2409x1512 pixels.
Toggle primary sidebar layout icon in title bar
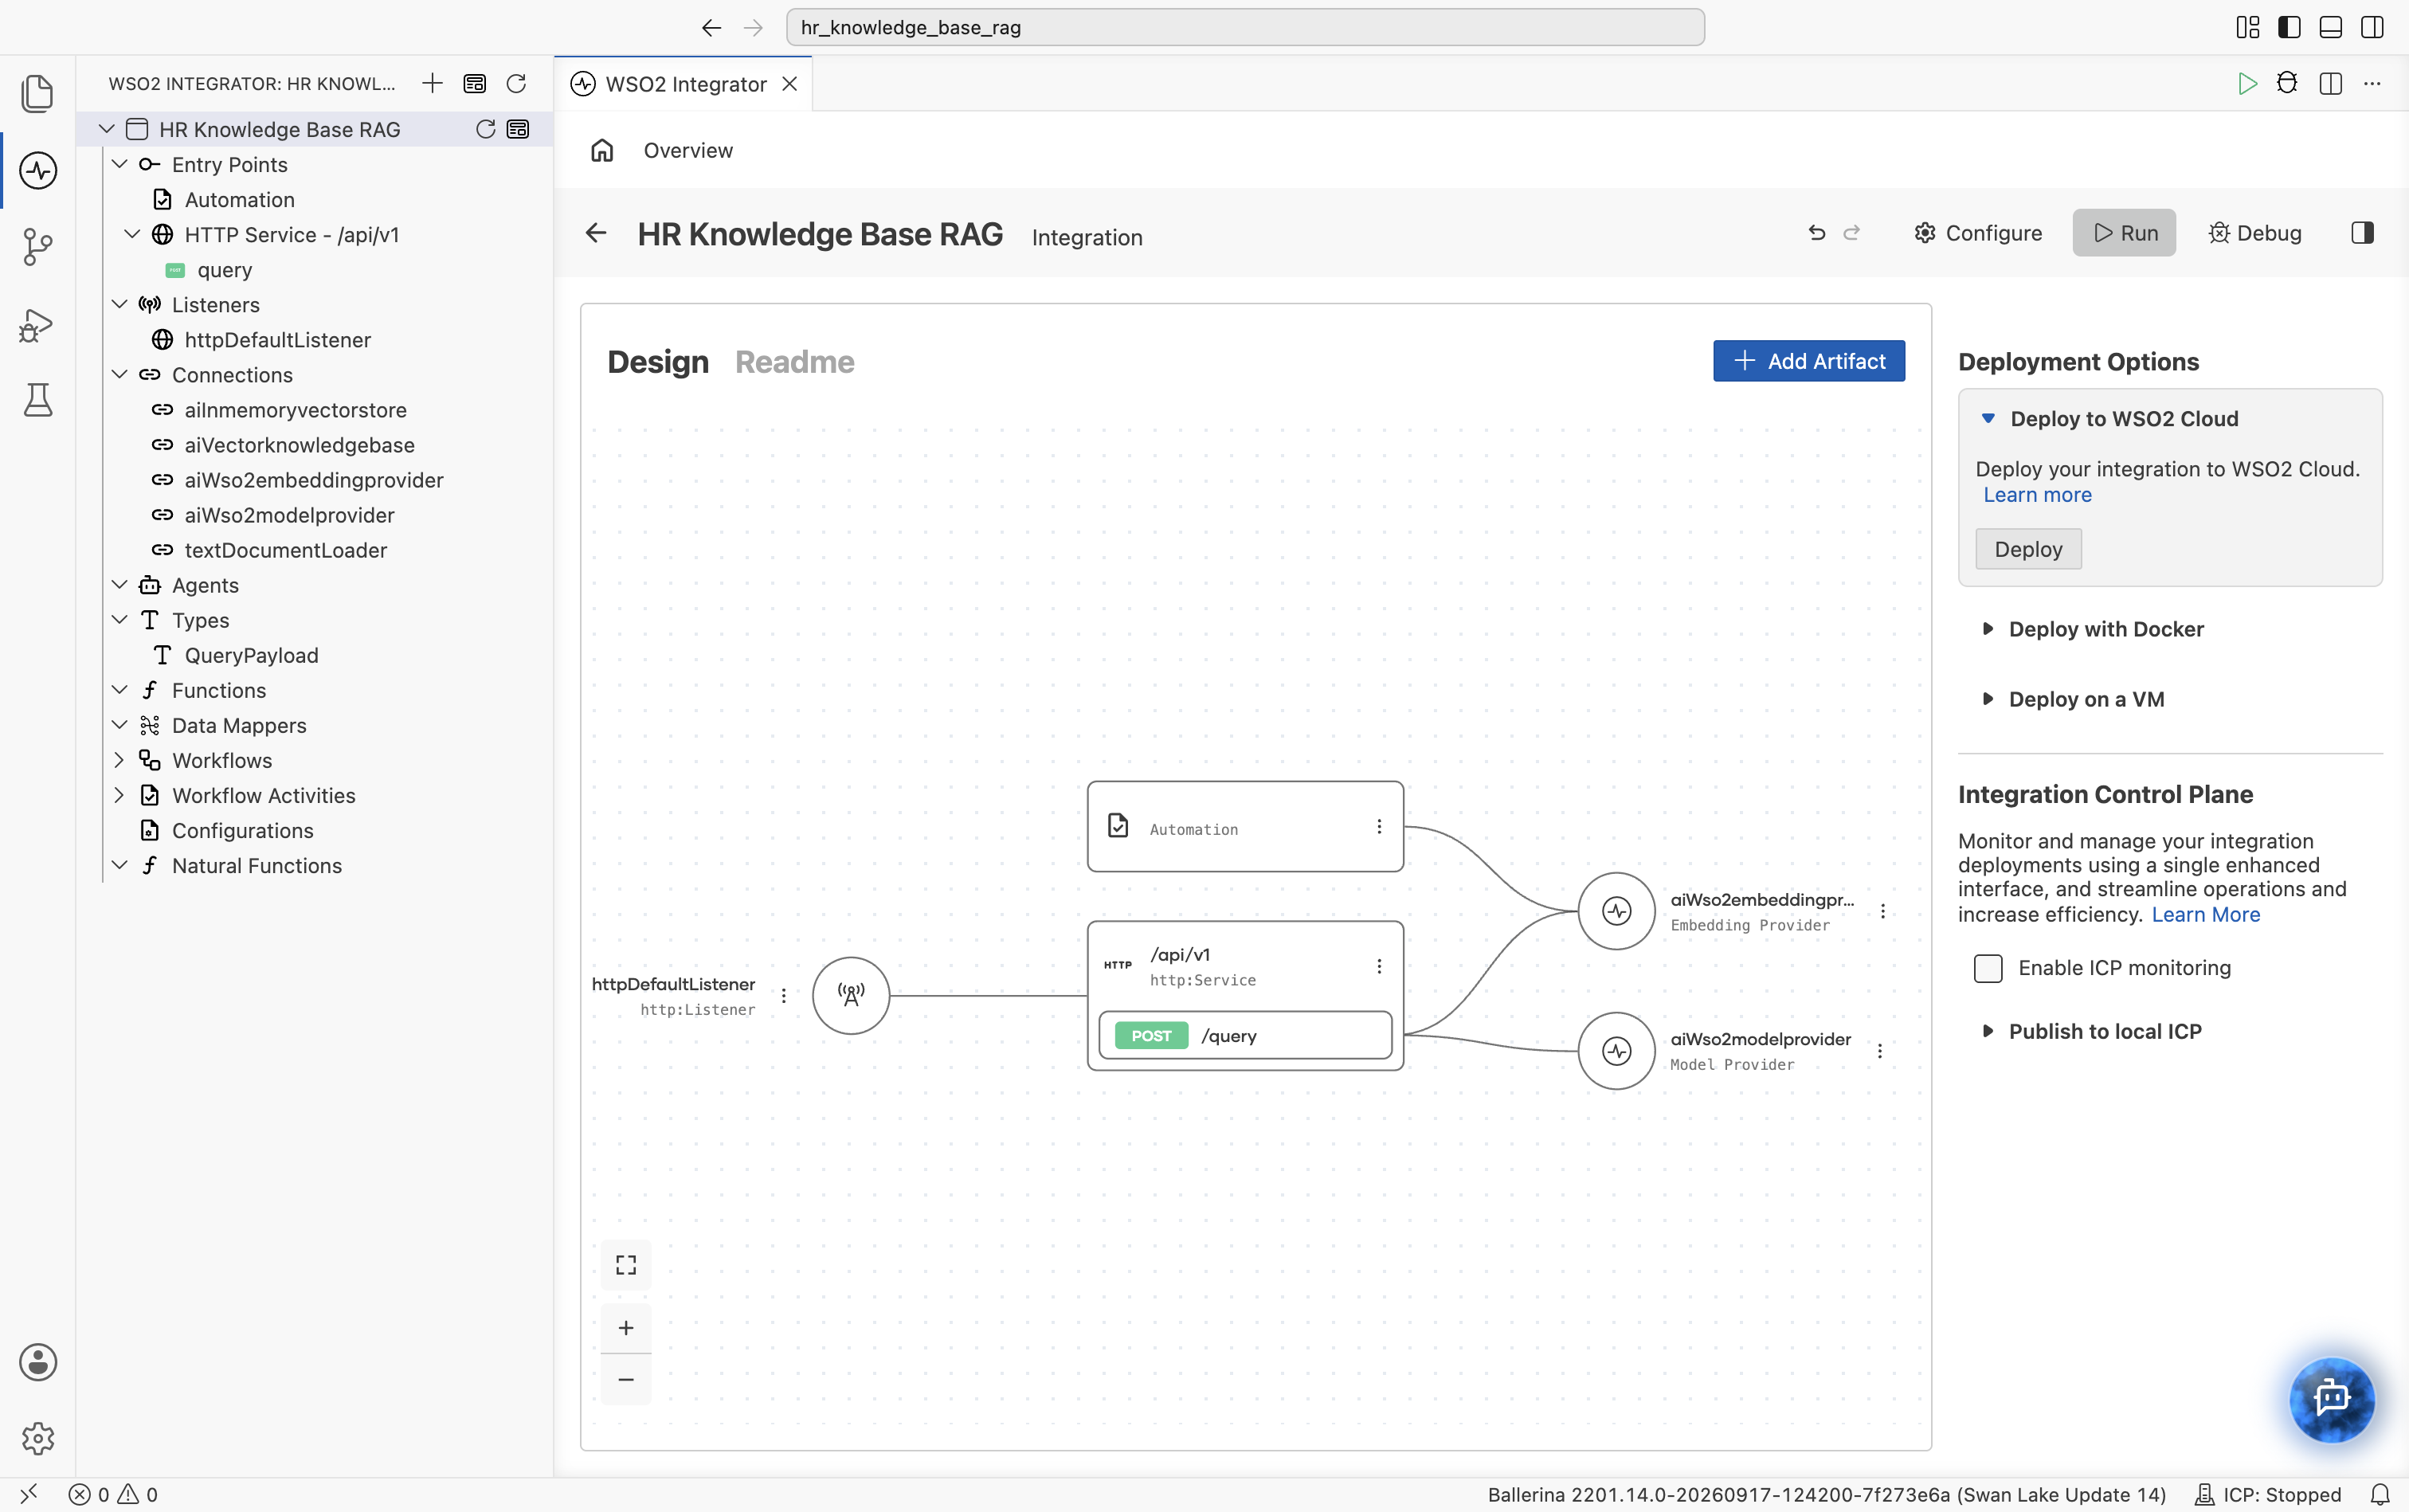pyautogui.click(x=2289, y=27)
